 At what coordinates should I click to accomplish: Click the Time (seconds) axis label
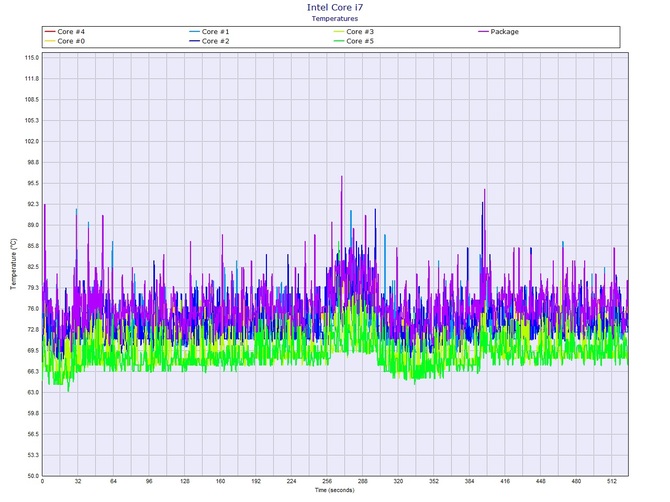tap(335, 490)
